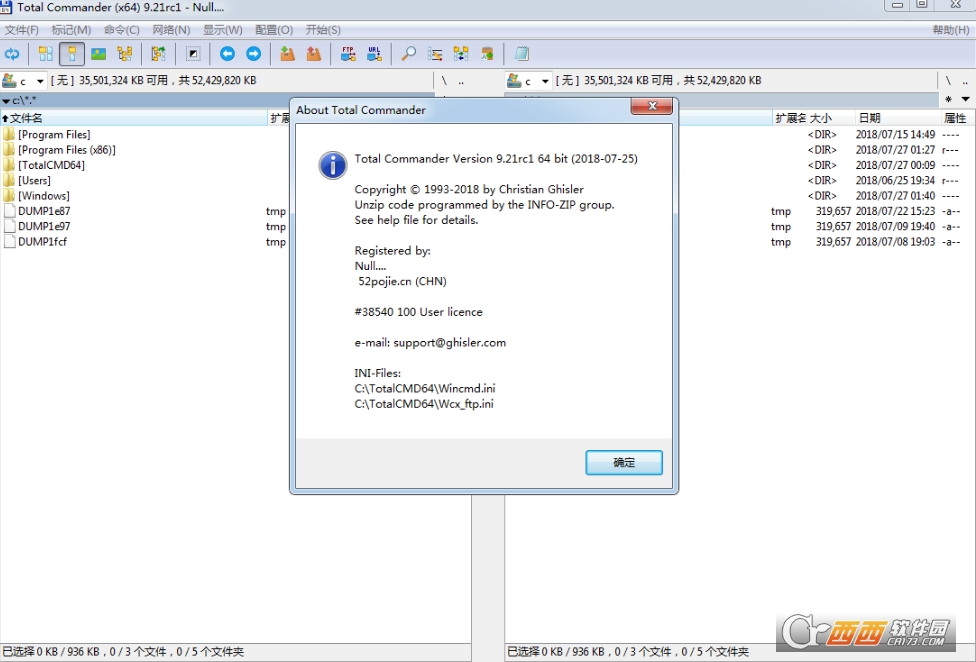976x662 pixels.
Task: Go forward using the blue right arrow
Action: coord(253,54)
